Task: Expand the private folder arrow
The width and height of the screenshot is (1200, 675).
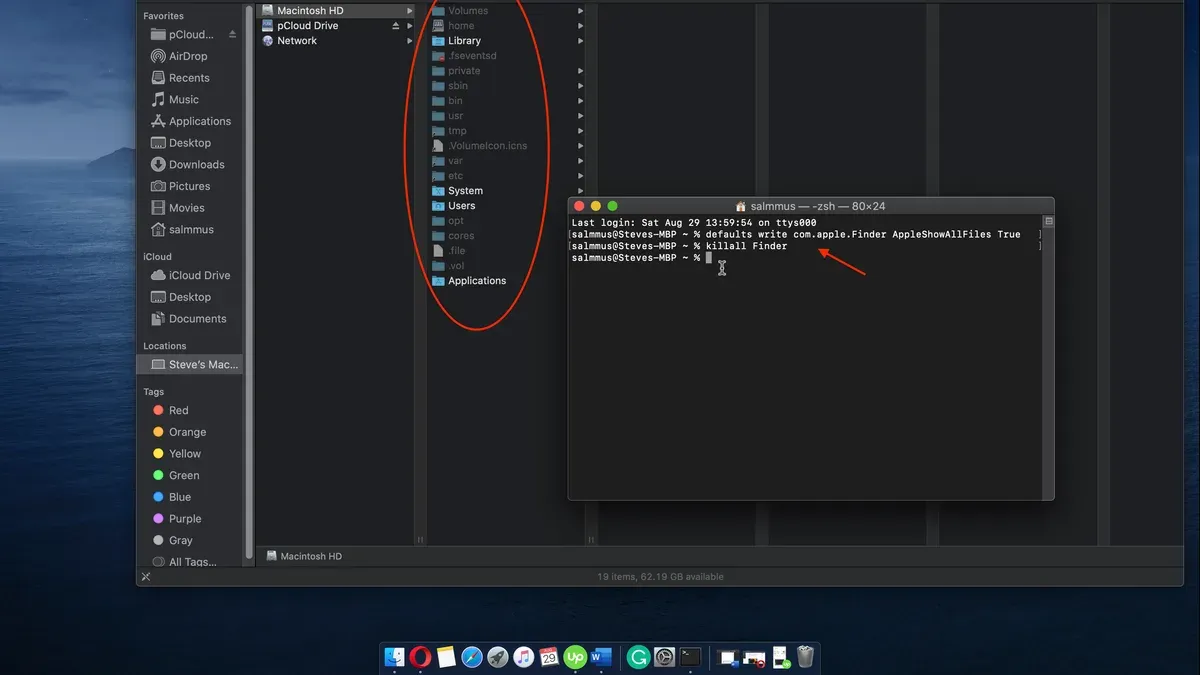Action: (581, 71)
